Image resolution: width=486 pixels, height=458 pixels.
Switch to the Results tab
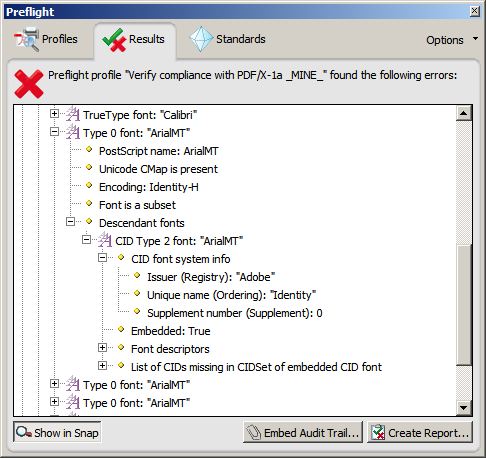click(x=135, y=40)
